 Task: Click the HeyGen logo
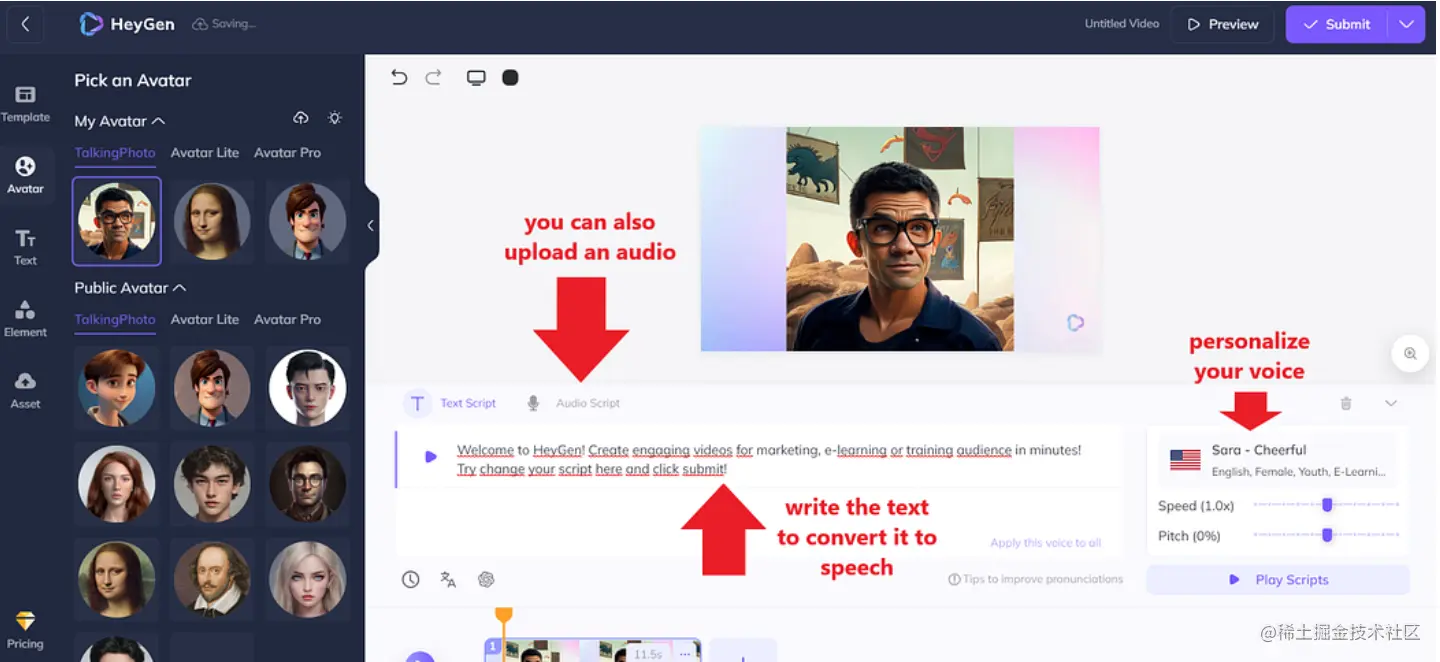127,24
